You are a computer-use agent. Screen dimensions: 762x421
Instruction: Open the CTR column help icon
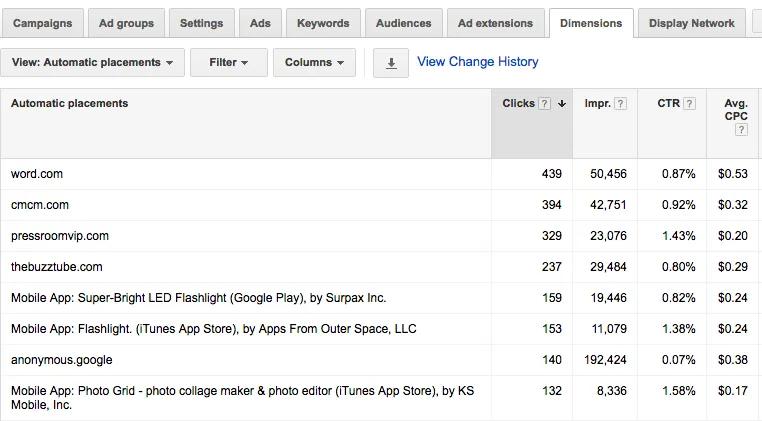pyautogui.click(x=689, y=104)
